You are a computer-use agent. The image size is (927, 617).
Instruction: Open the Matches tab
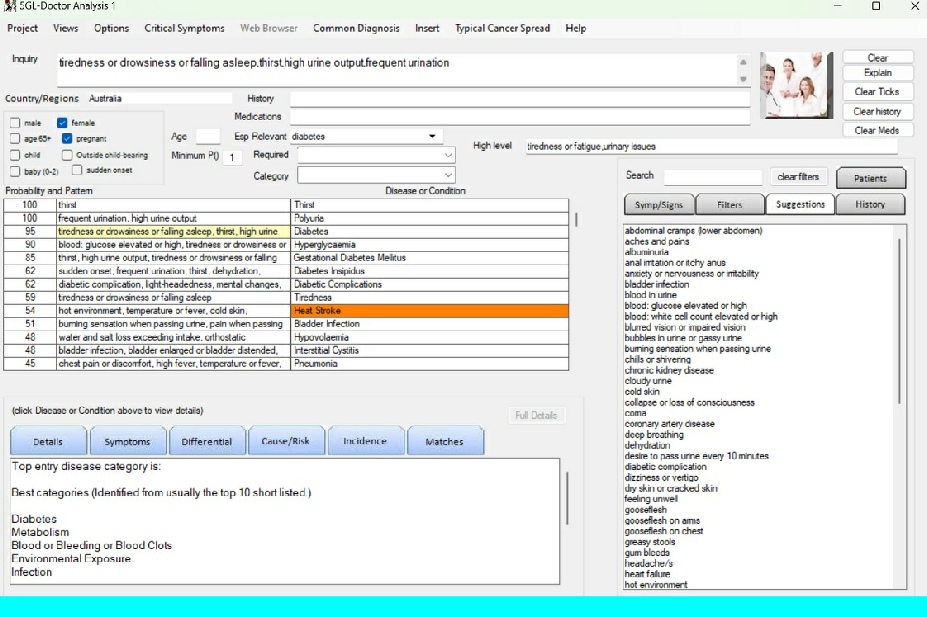tap(445, 441)
